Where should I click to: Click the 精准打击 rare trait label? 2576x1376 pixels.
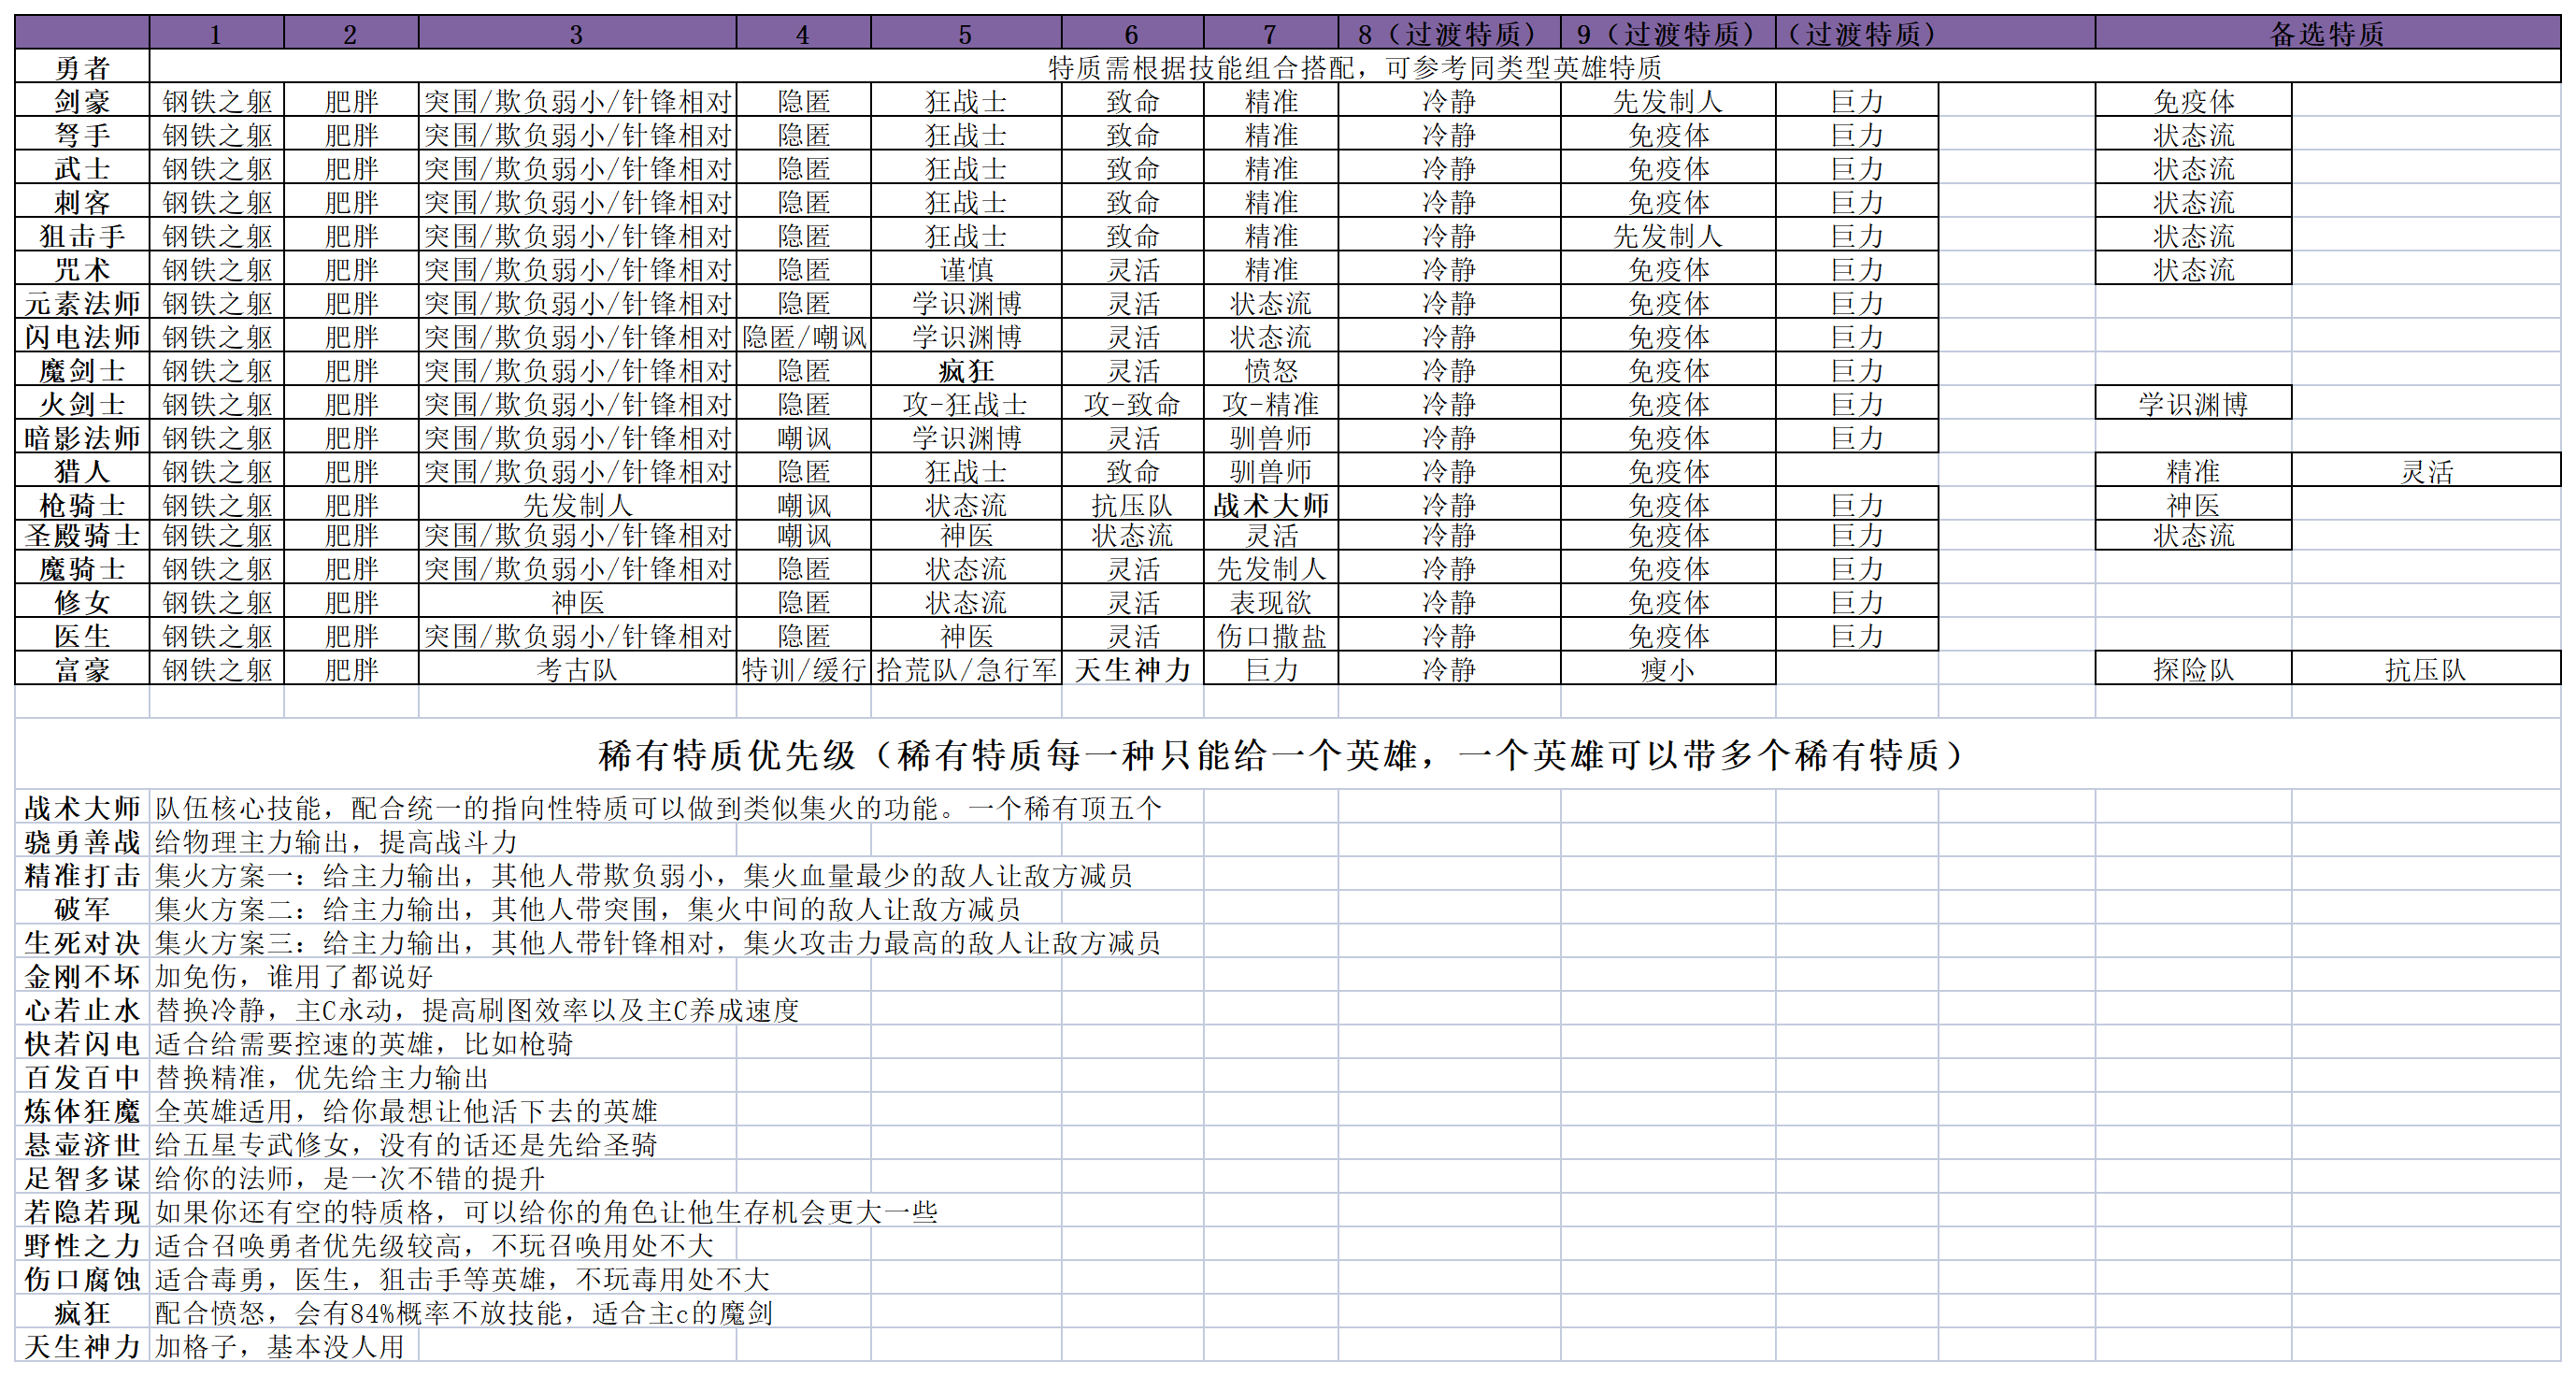[82, 875]
